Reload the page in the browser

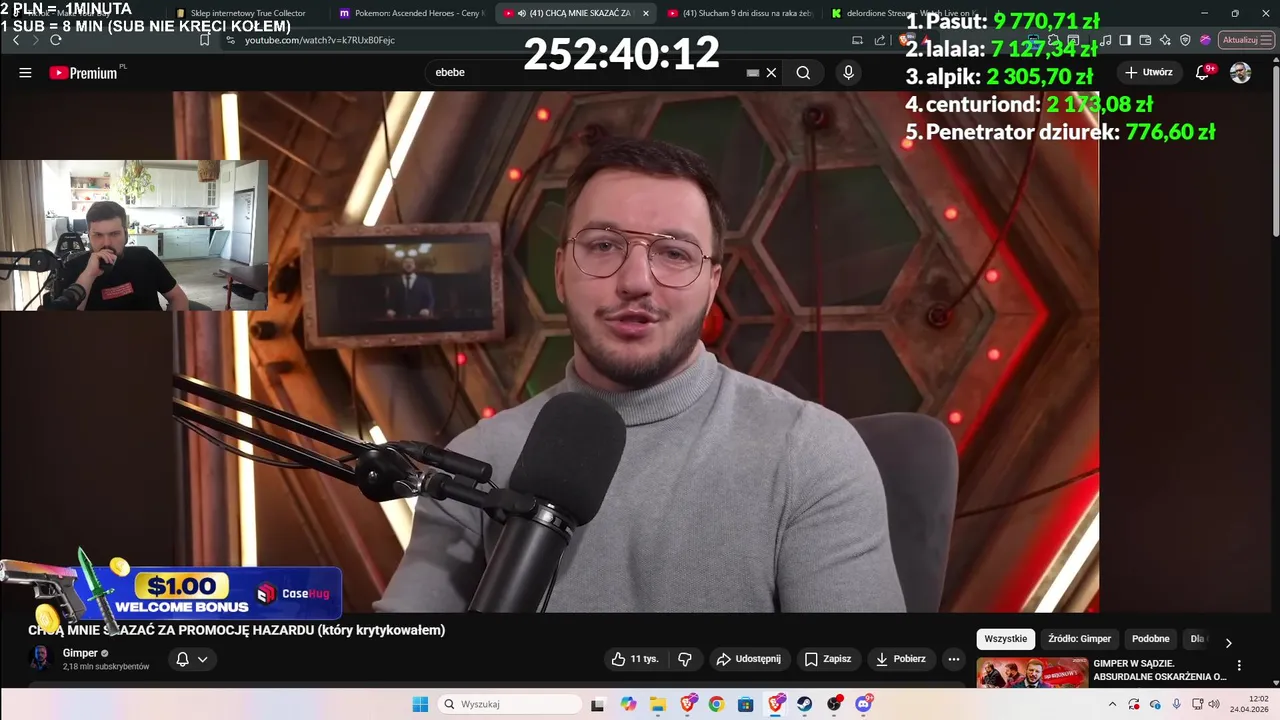(x=56, y=40)
